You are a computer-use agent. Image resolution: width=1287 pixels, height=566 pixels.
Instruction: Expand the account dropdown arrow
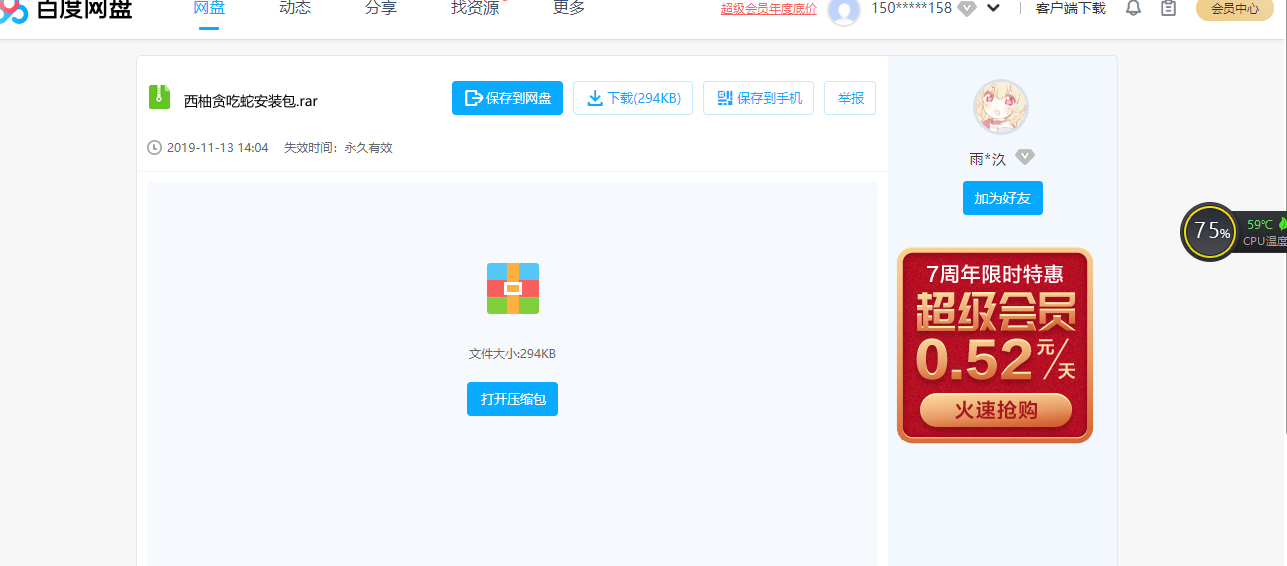click(993, 8)
